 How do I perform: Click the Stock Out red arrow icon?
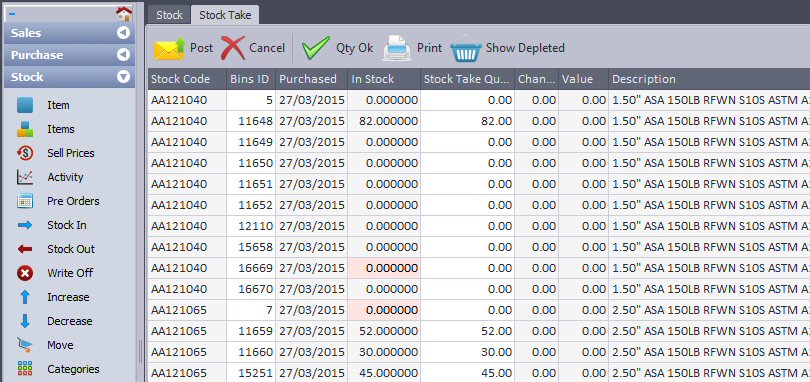coord(25,249)
